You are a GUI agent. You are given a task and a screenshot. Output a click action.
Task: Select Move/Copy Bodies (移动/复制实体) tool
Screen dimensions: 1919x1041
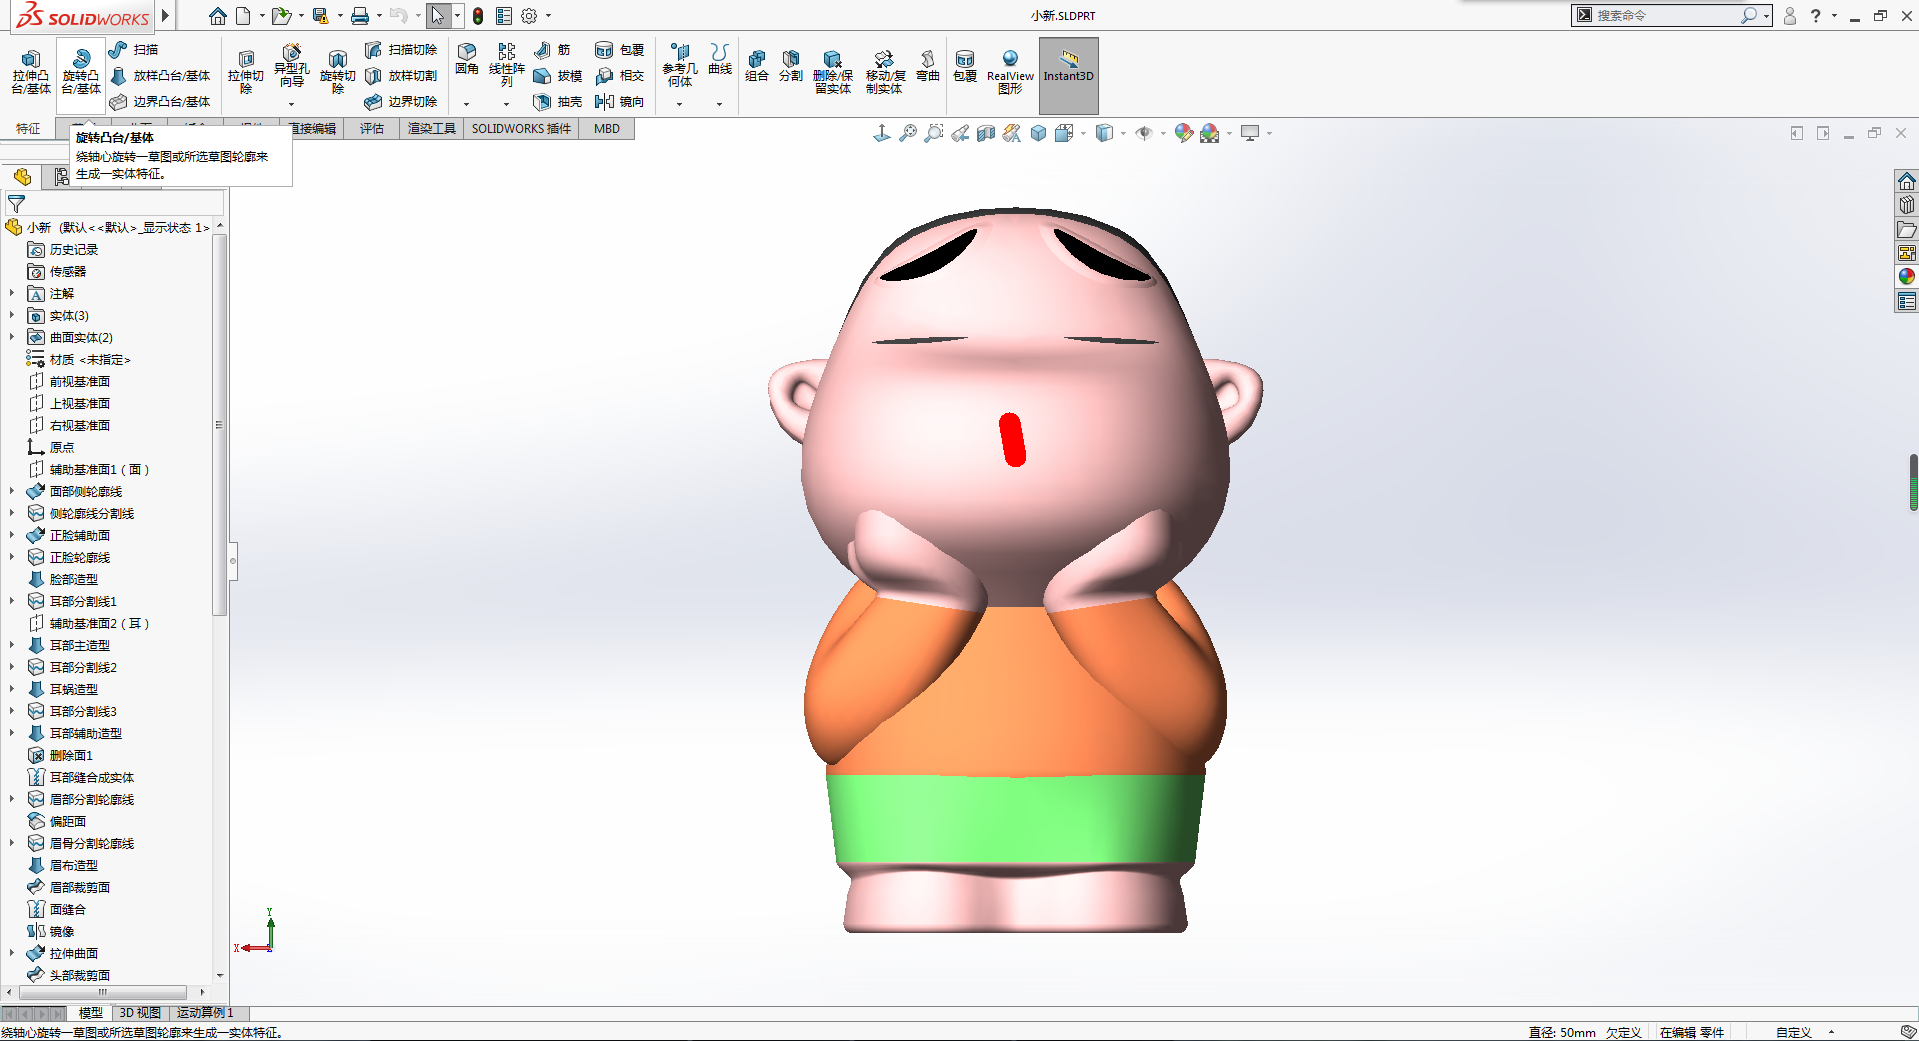[885, 72]
